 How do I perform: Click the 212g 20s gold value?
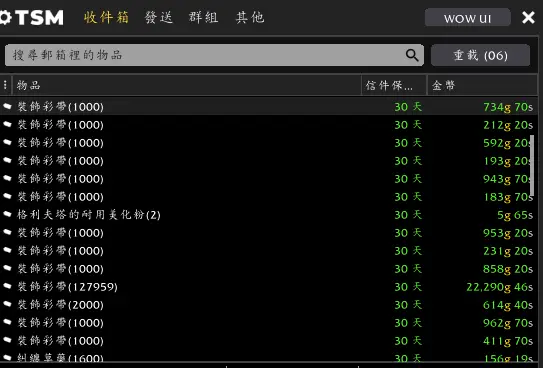(x=508, y=125)
